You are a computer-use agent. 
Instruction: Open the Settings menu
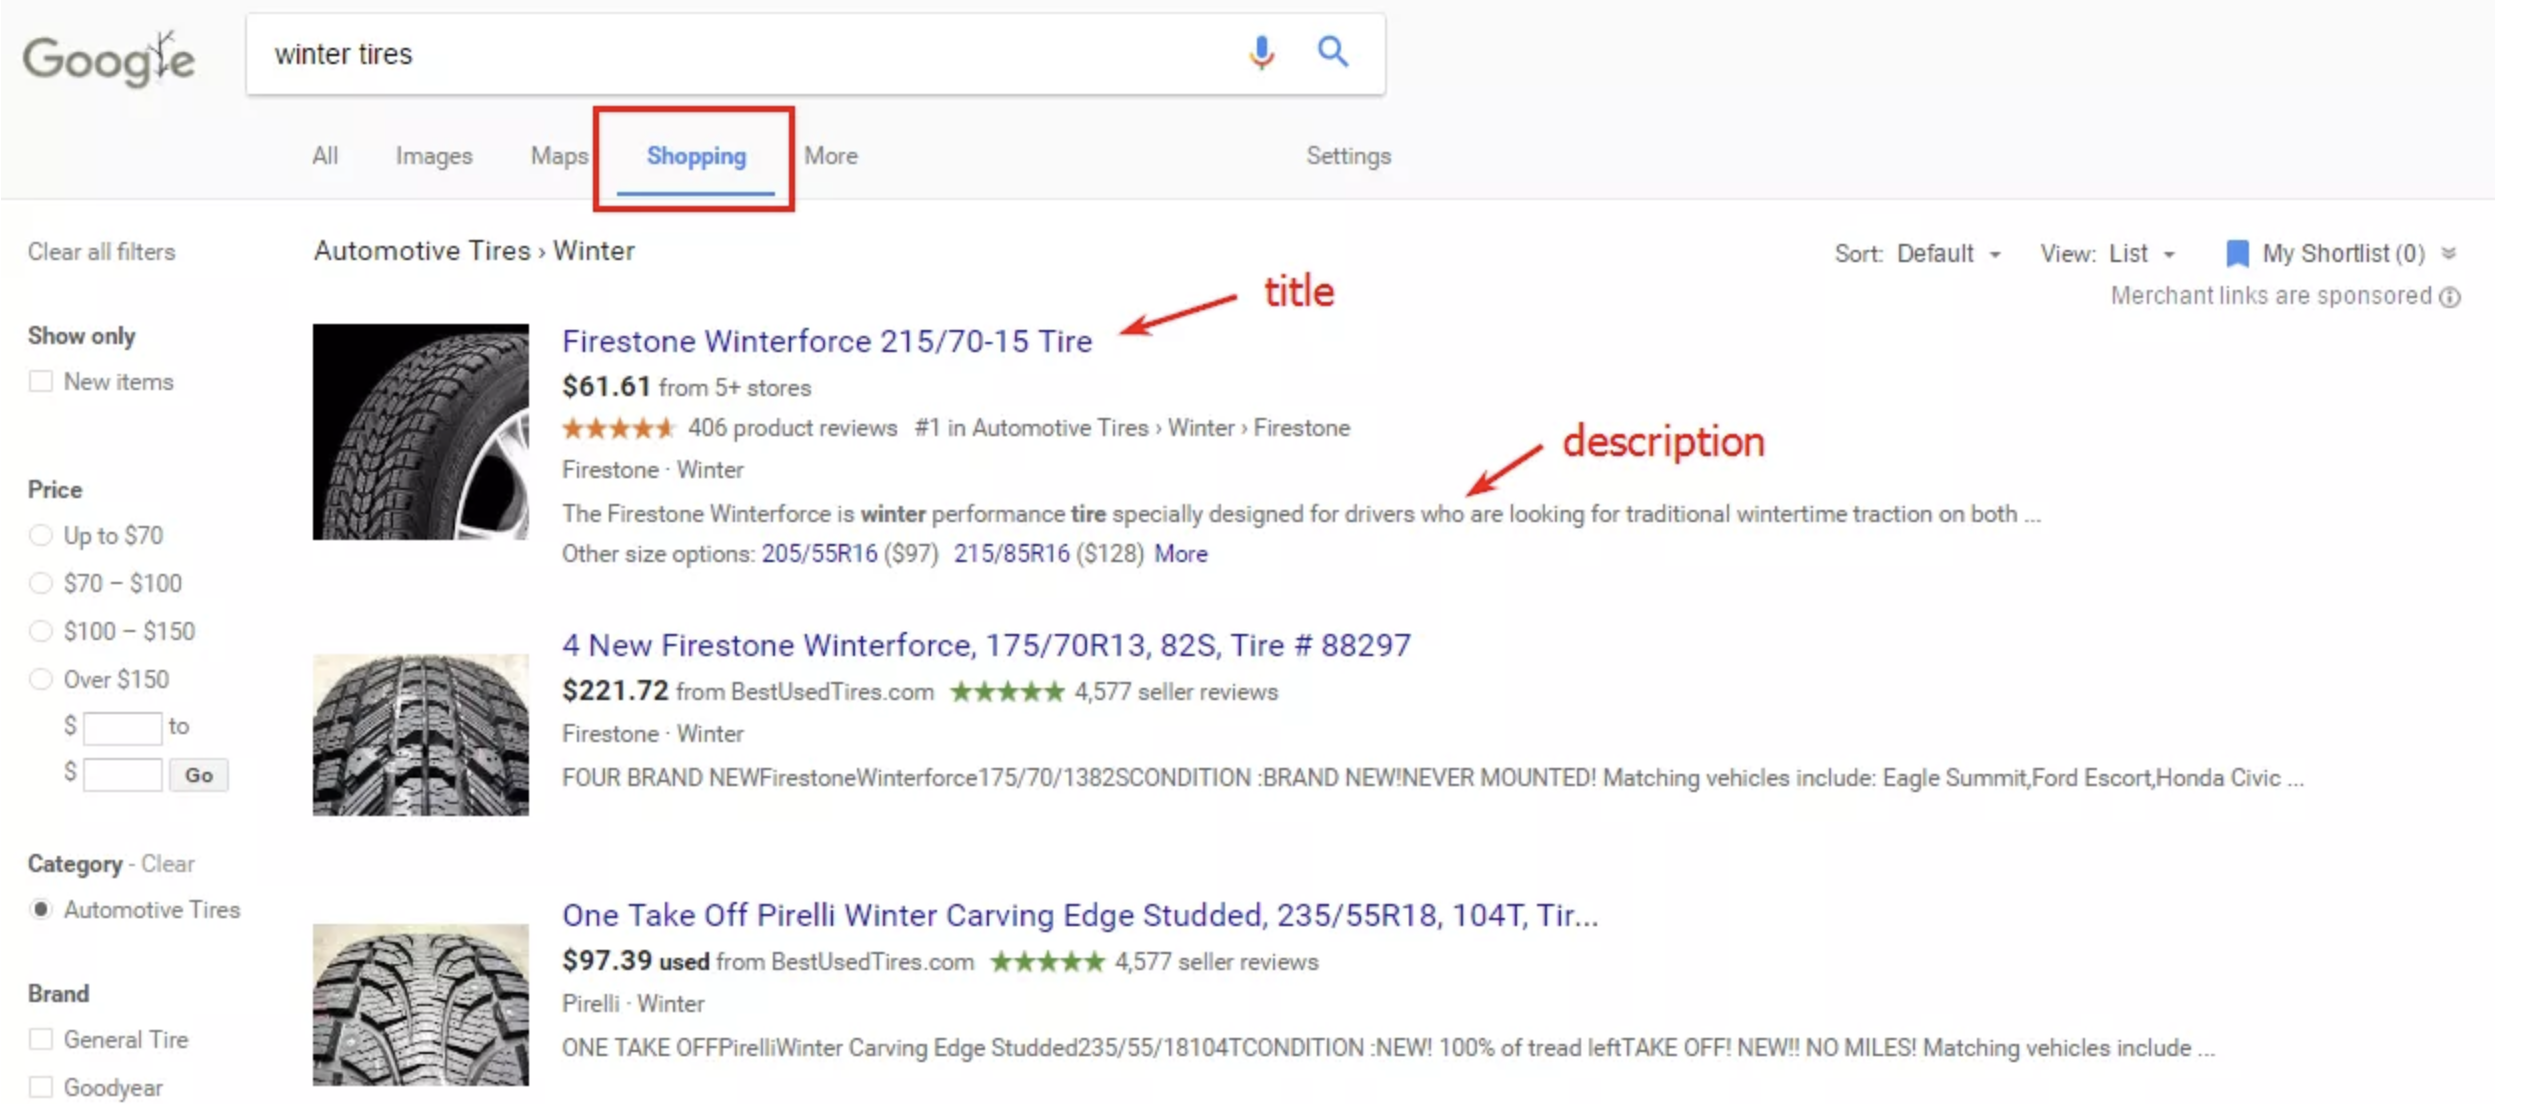click(1348, 156)
